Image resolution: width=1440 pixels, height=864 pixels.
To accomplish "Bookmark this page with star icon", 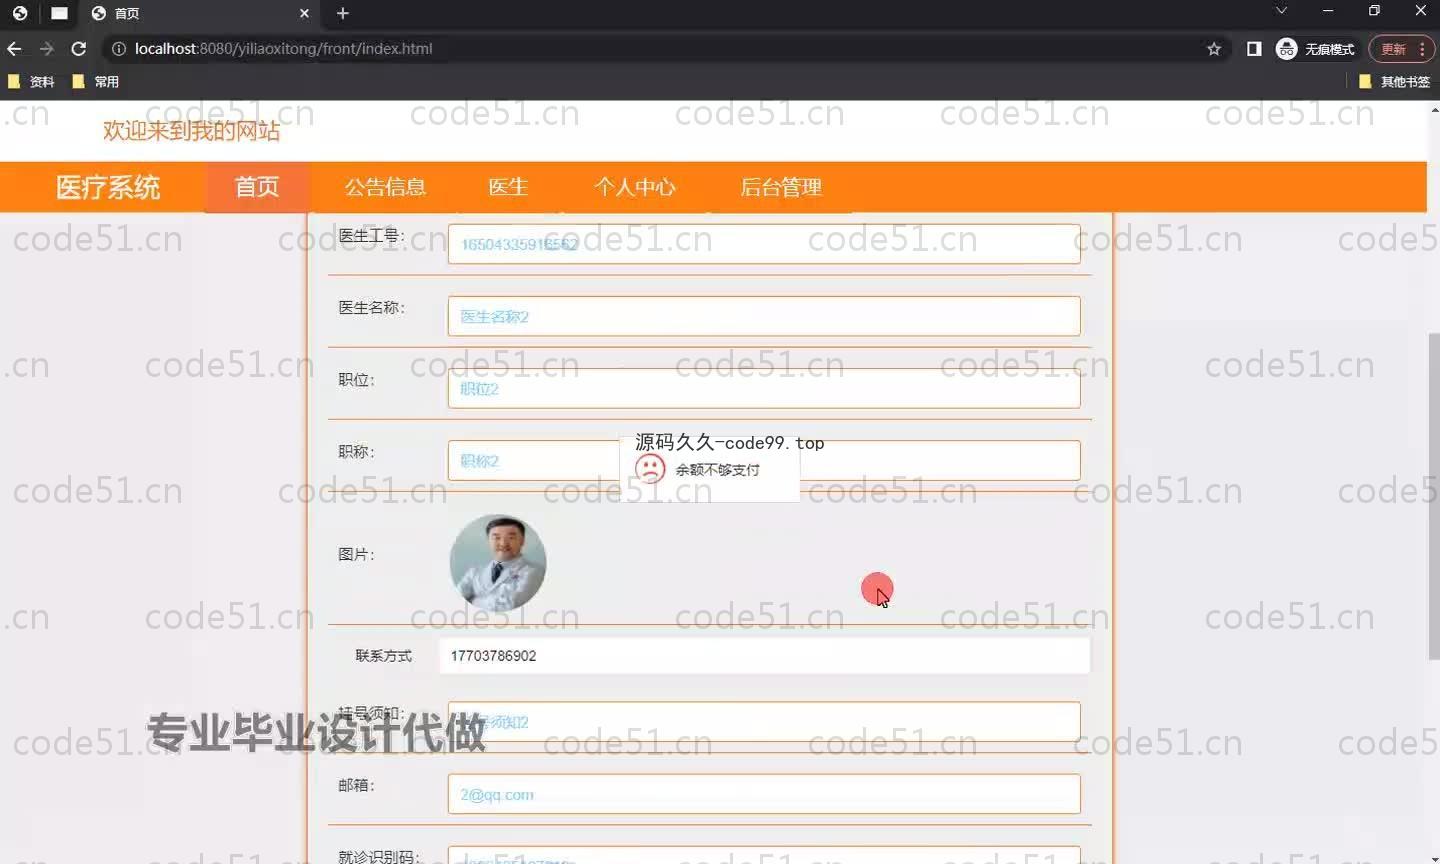I will [1214, 48].
